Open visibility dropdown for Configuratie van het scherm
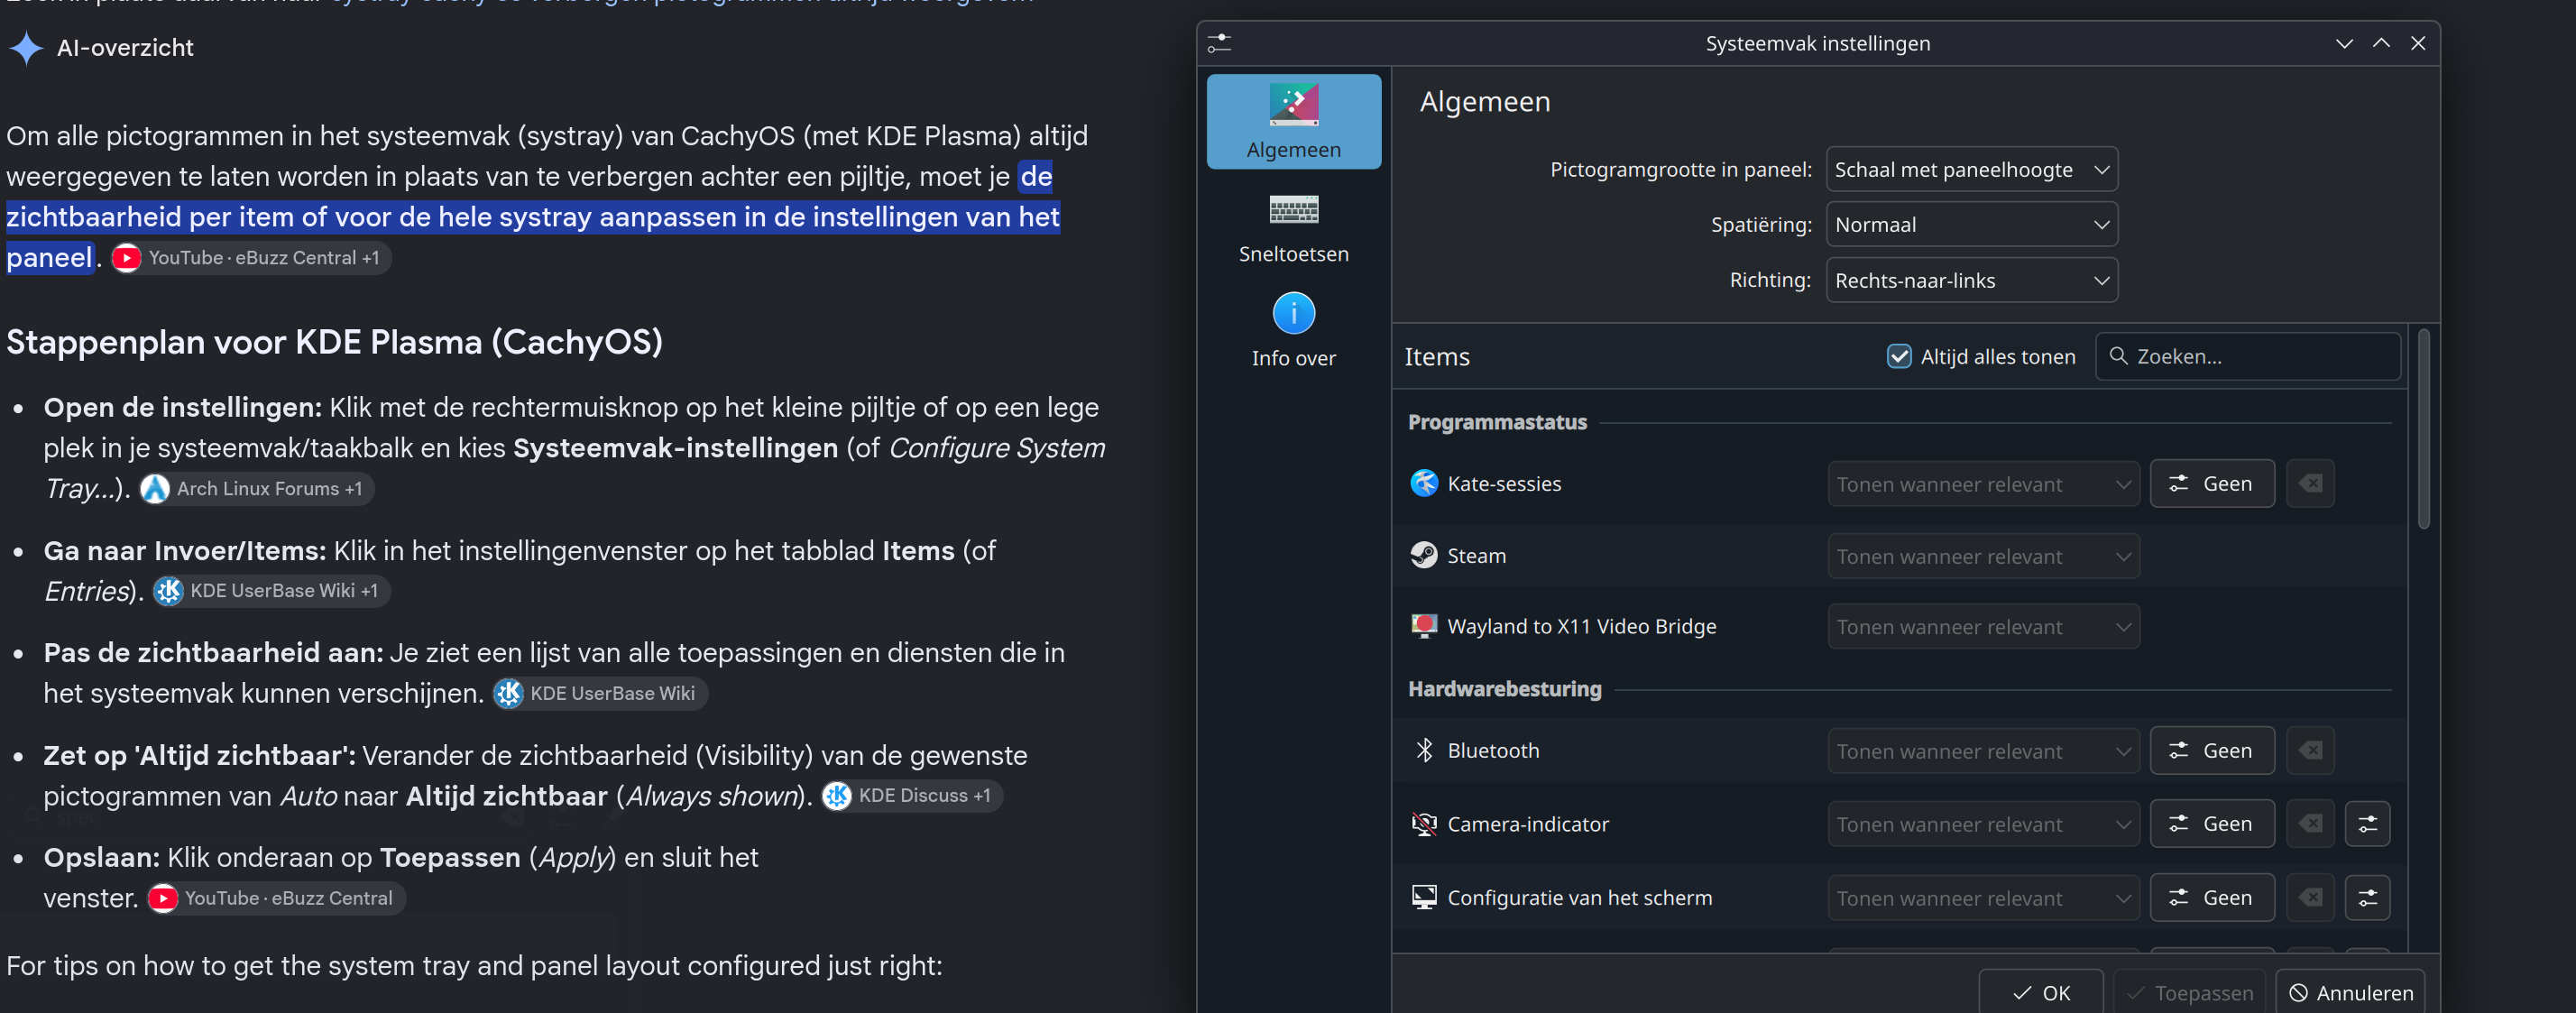 click(1983, 899)
